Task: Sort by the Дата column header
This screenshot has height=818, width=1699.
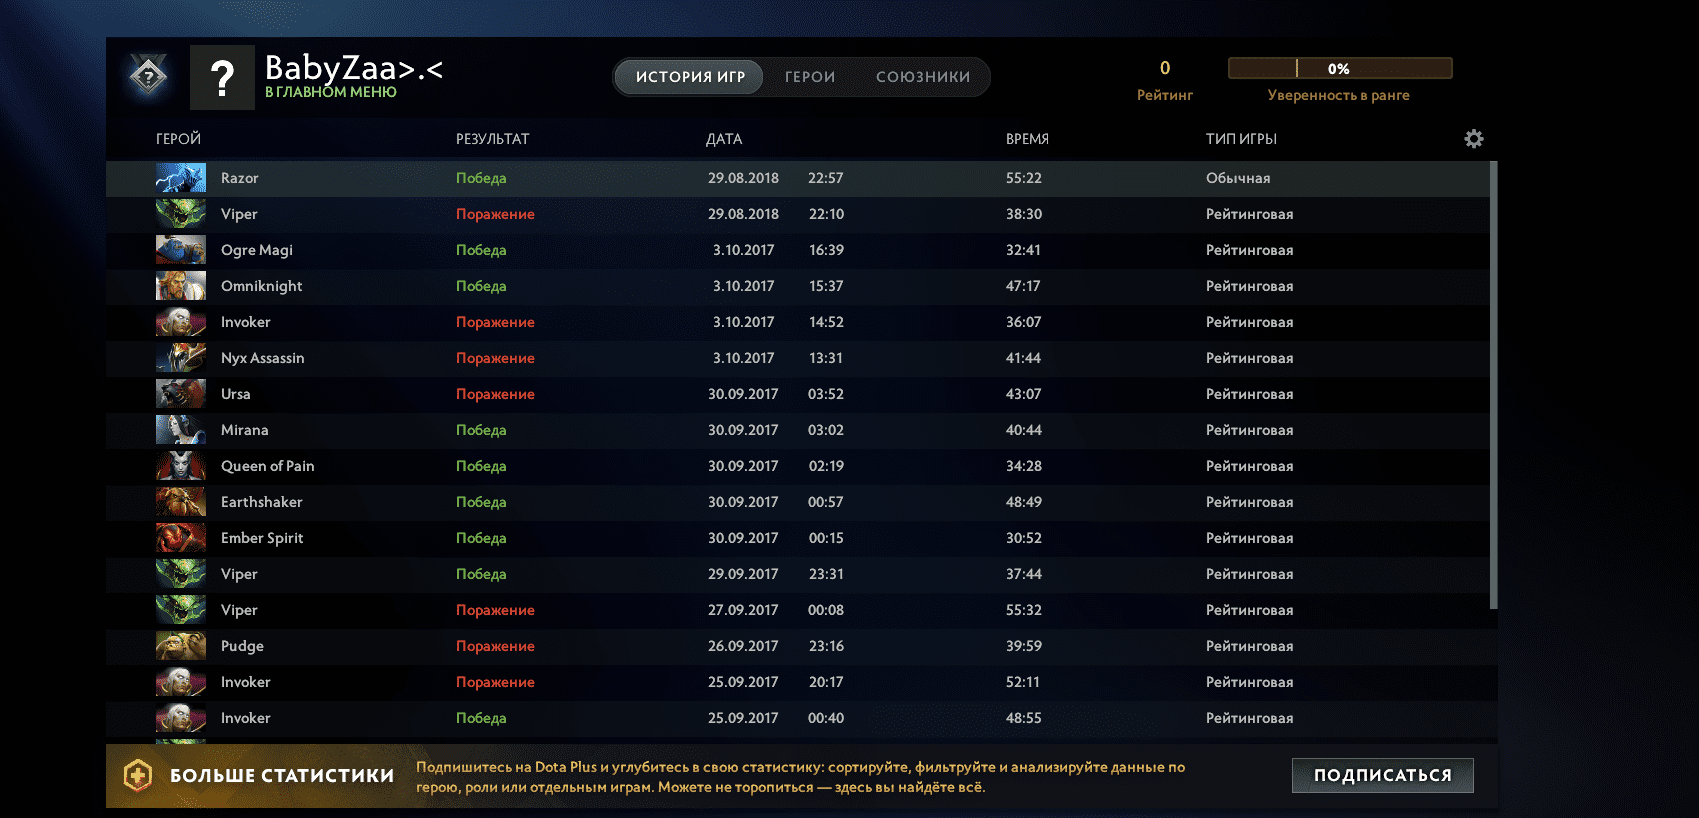Action: tap(724, 139)
